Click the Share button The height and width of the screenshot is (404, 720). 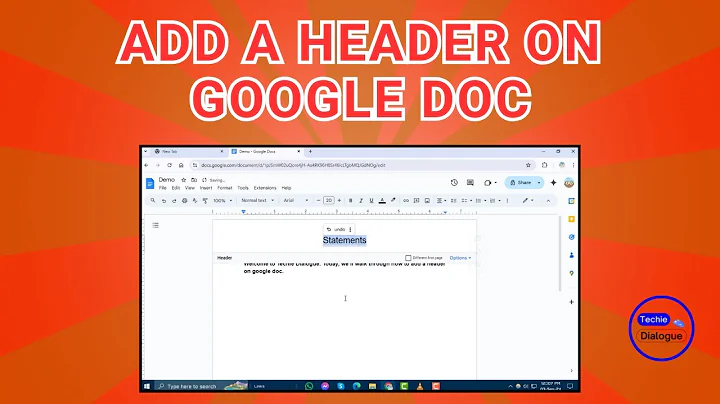[520, 183]
